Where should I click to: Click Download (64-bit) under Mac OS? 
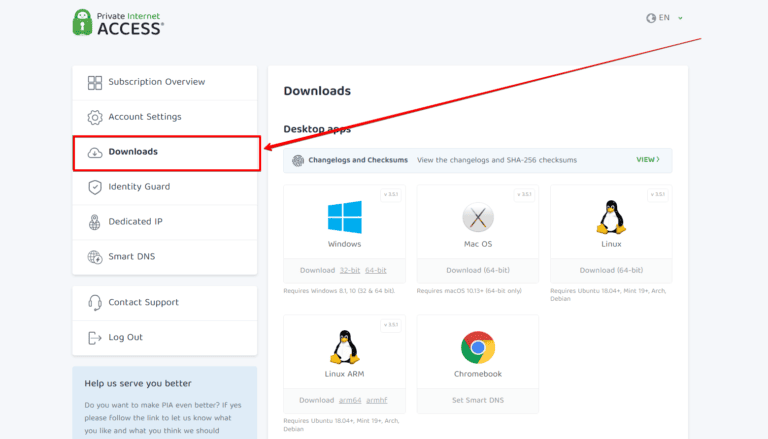pyautogui.click(x=478, y=270)
